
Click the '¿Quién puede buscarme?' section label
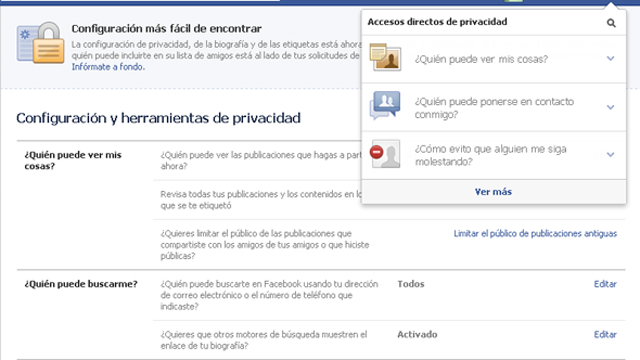pyautogui.click(x=81, y=284)
